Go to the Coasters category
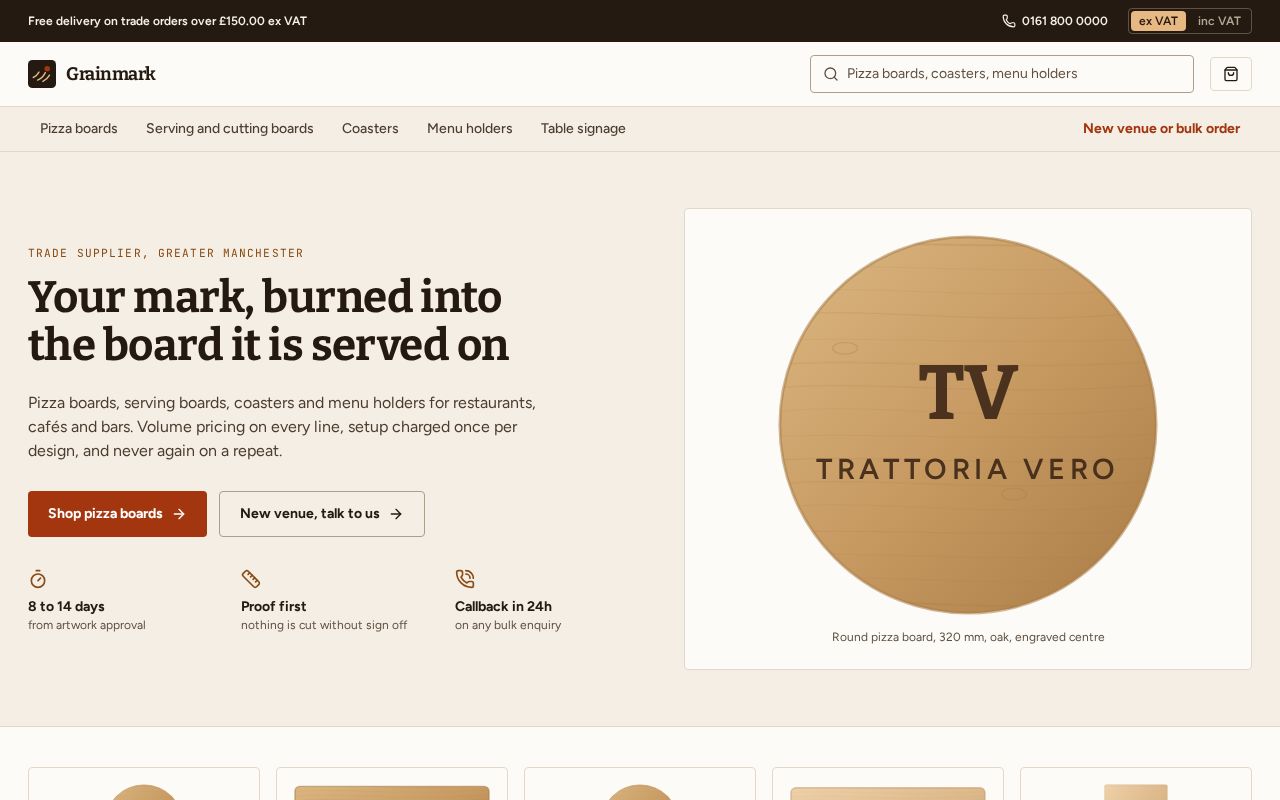The image size is (1280, 800). (x=370, y=129)
